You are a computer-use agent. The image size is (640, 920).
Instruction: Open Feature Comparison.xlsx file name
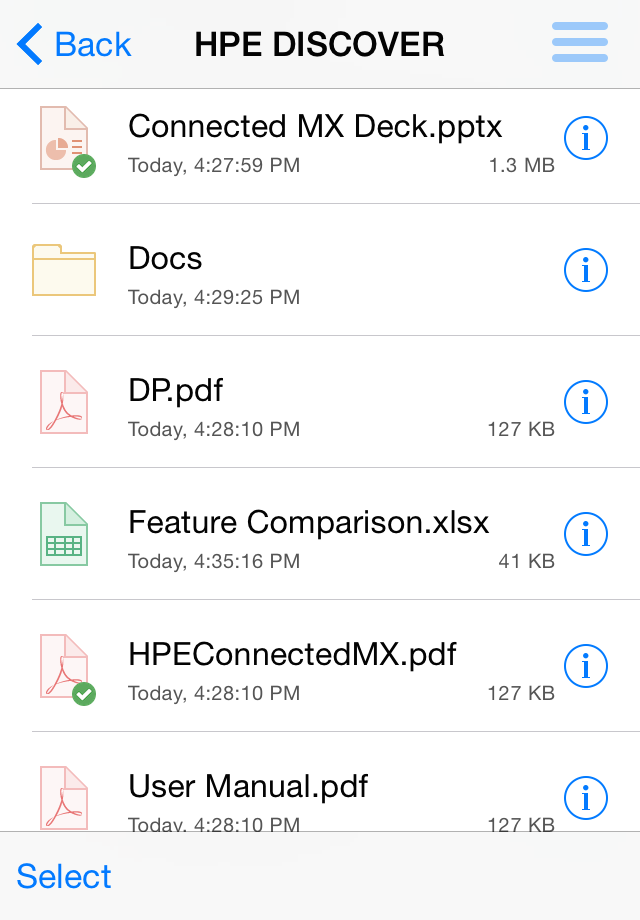[x=309, y=522]
